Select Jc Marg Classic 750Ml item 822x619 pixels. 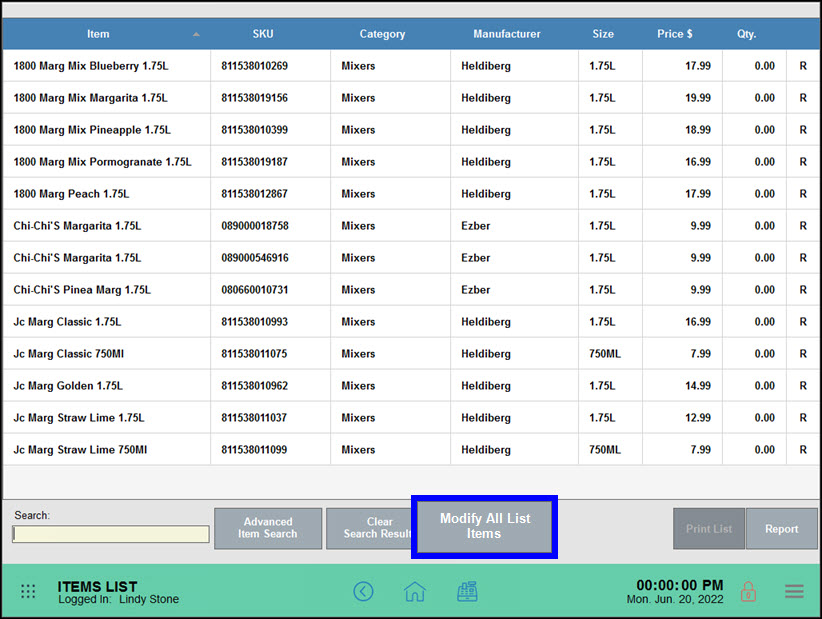coord(69,354)
